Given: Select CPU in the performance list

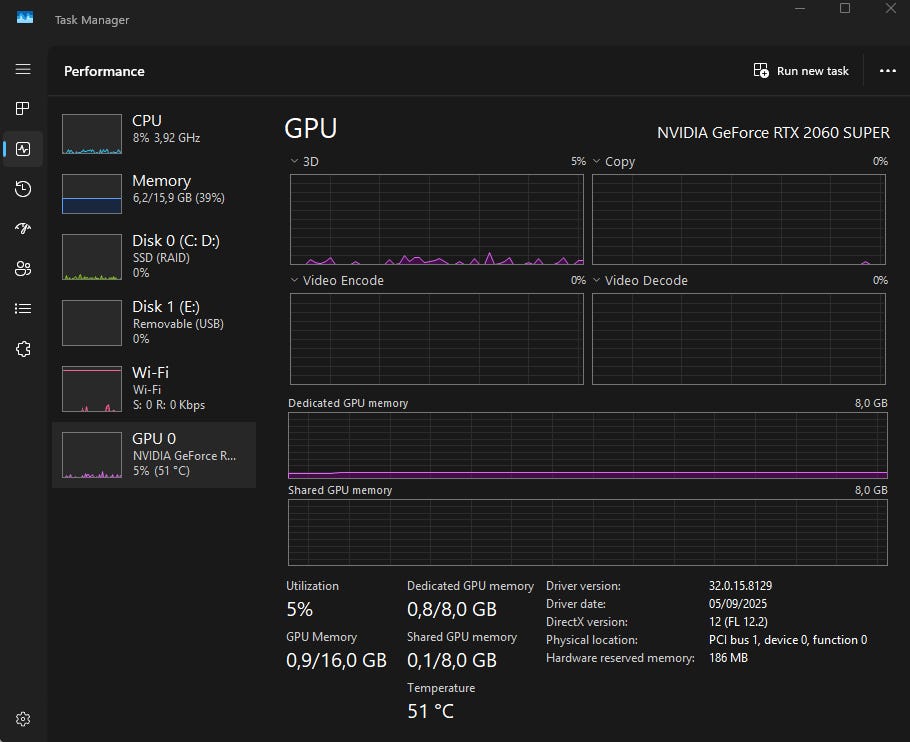Looking at the screenshot, I should (153, 133).
